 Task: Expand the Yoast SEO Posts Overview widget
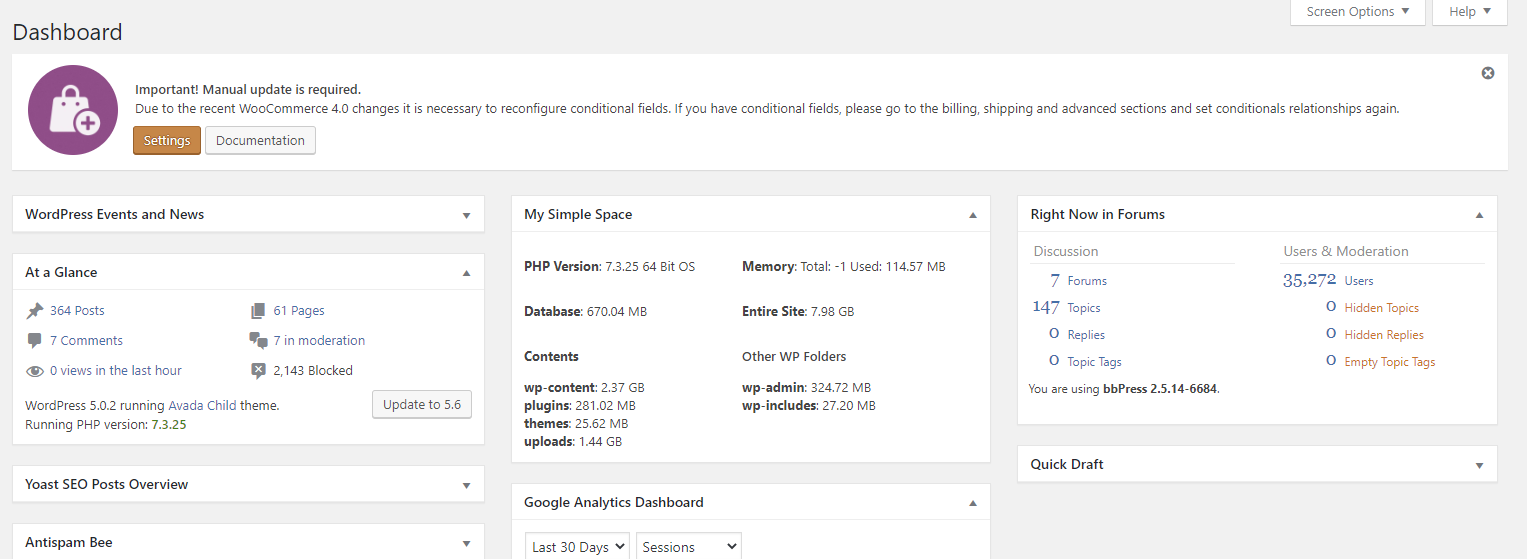pyautogui.click(x=466, y=485)
